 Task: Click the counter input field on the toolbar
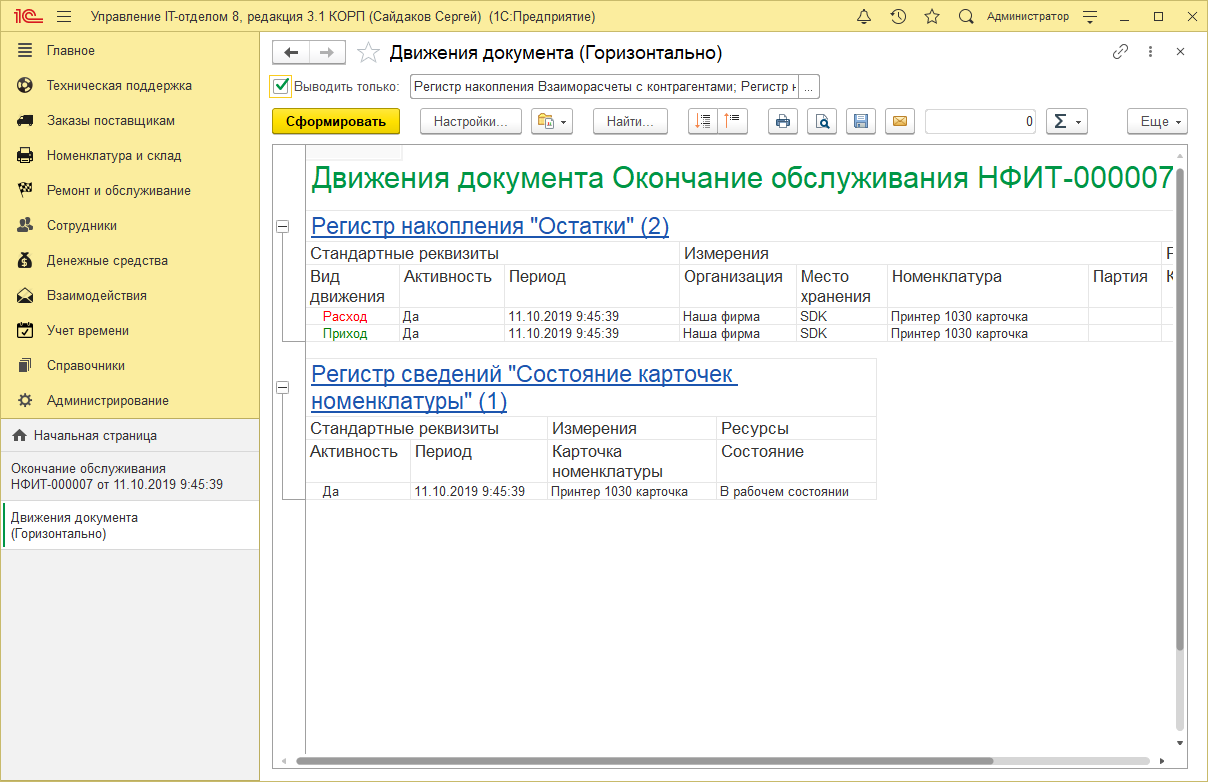point(981,121)
